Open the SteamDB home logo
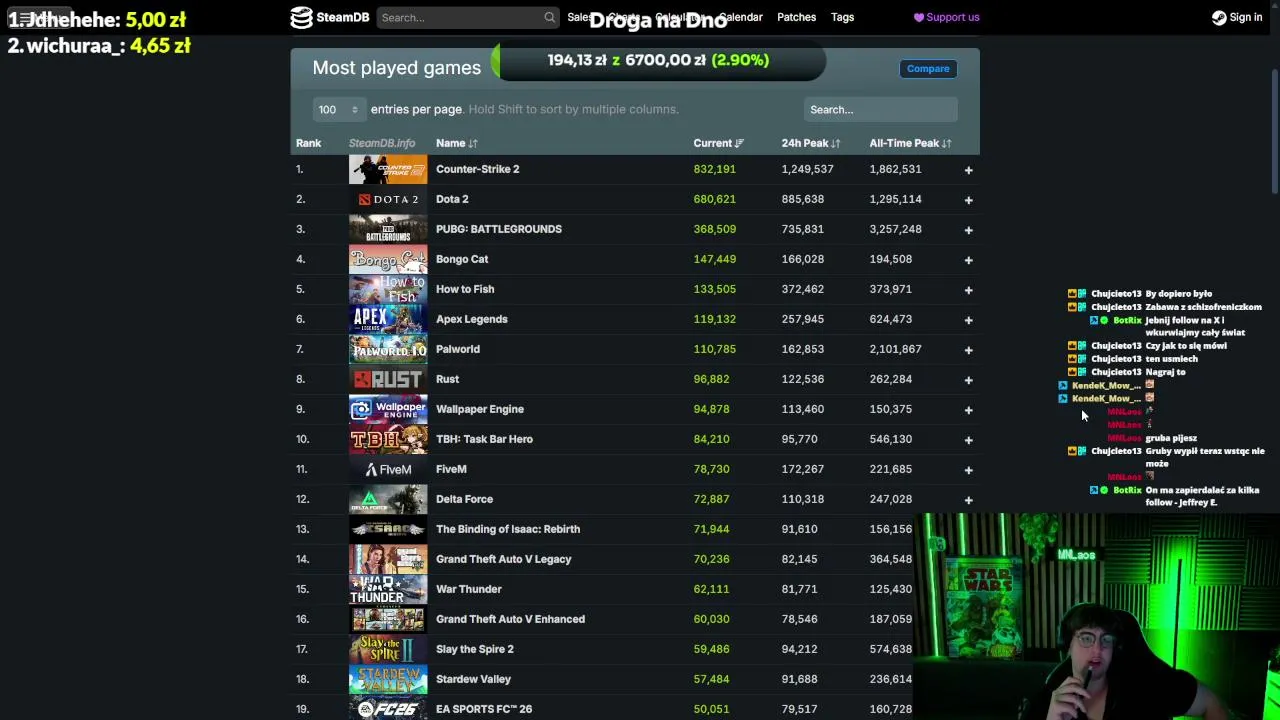 (x=329, y=17)
